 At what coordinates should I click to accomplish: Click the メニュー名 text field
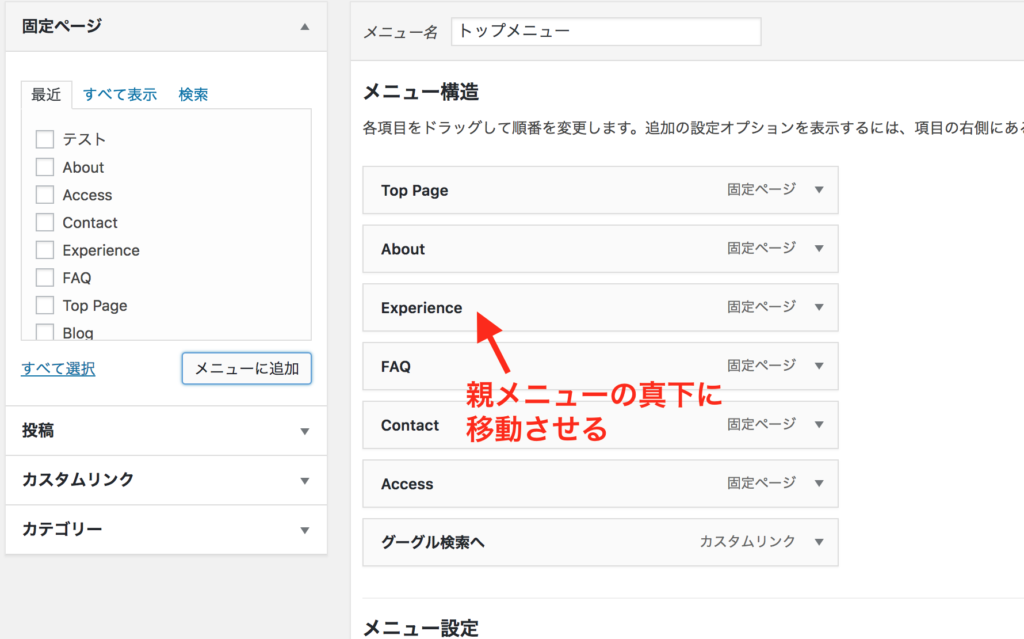606,32
